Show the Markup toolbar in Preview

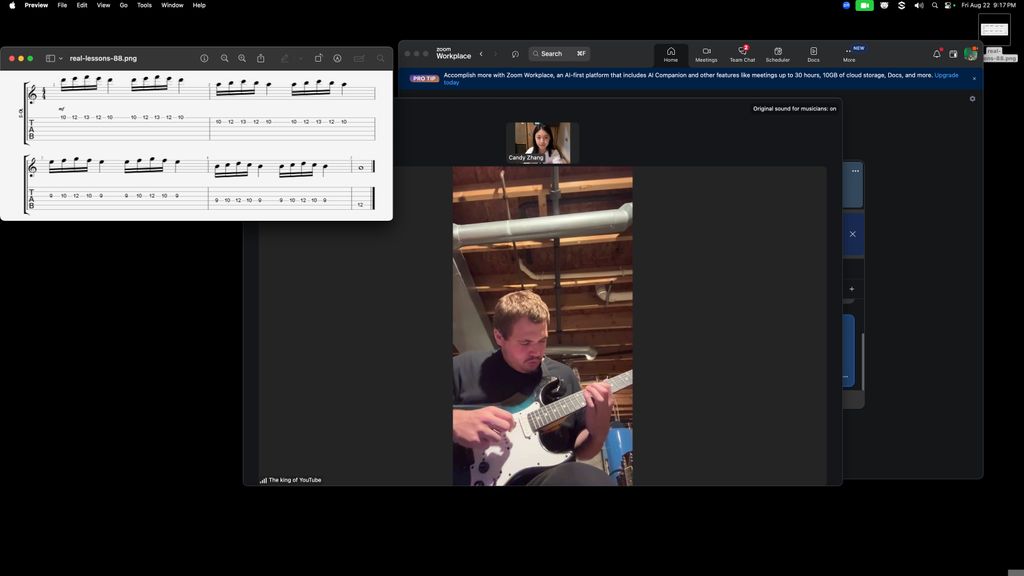pyautogui.click(x=337, y=59)
